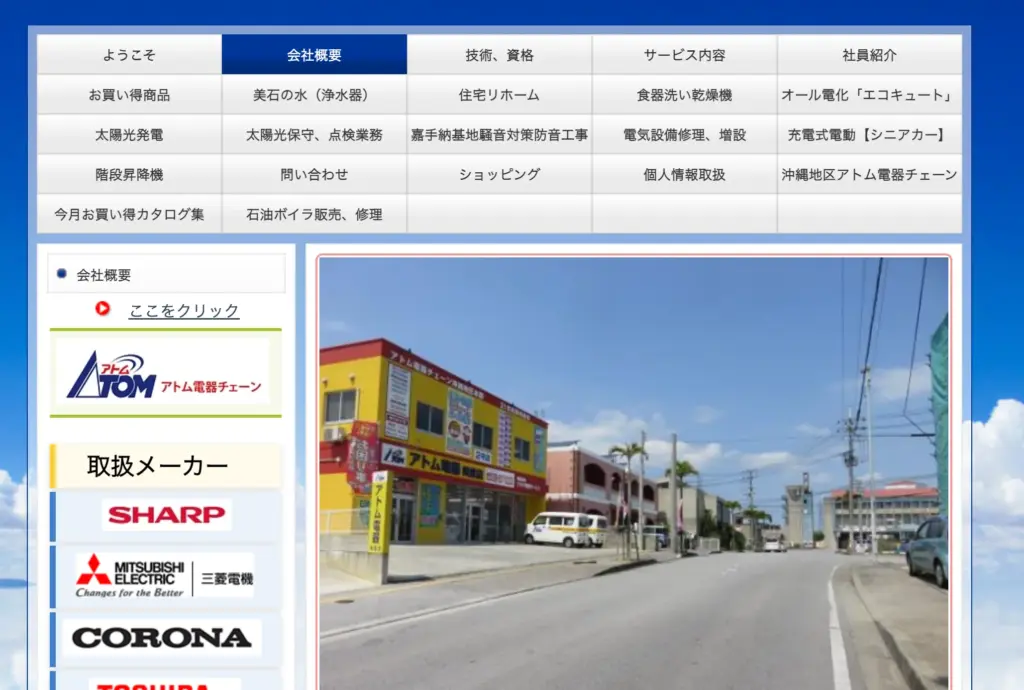The image size is (1024, 690).
Task: Navigate to ショッピング
Action: 500,174
